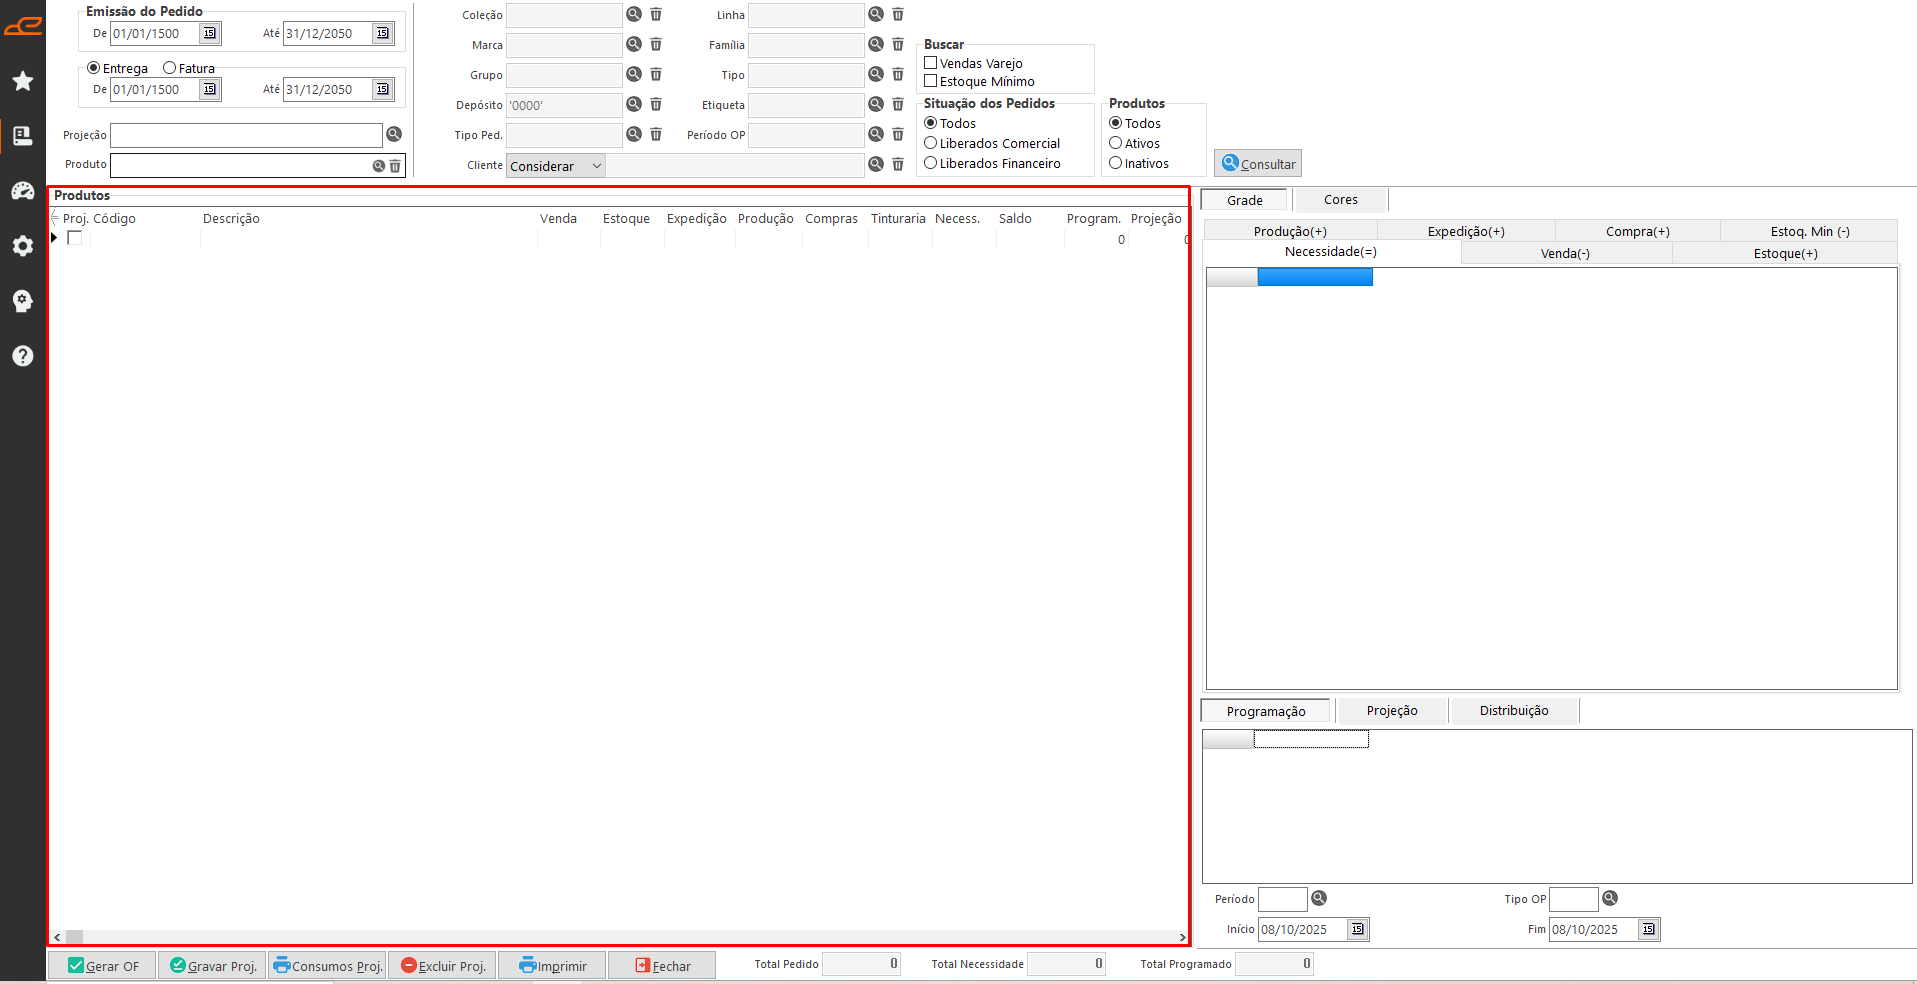
Task: Expand the Cliente Considerar dropdown
Action: tap(596, 166)
